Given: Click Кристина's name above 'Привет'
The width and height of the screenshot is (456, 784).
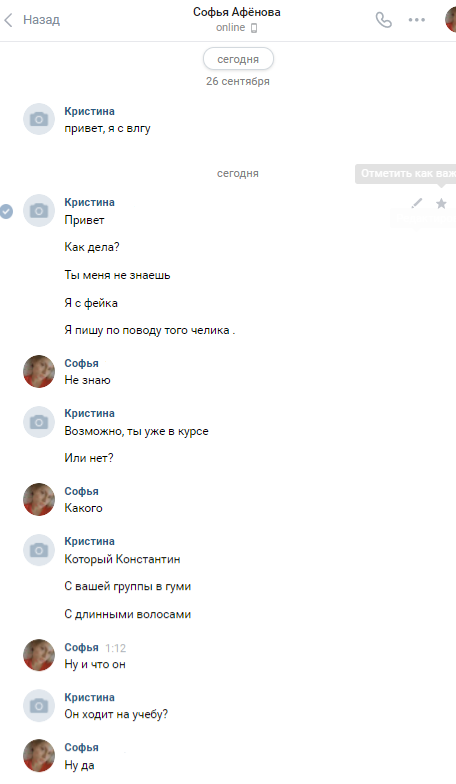Looking at the screenshot, I should coord(90,202).
